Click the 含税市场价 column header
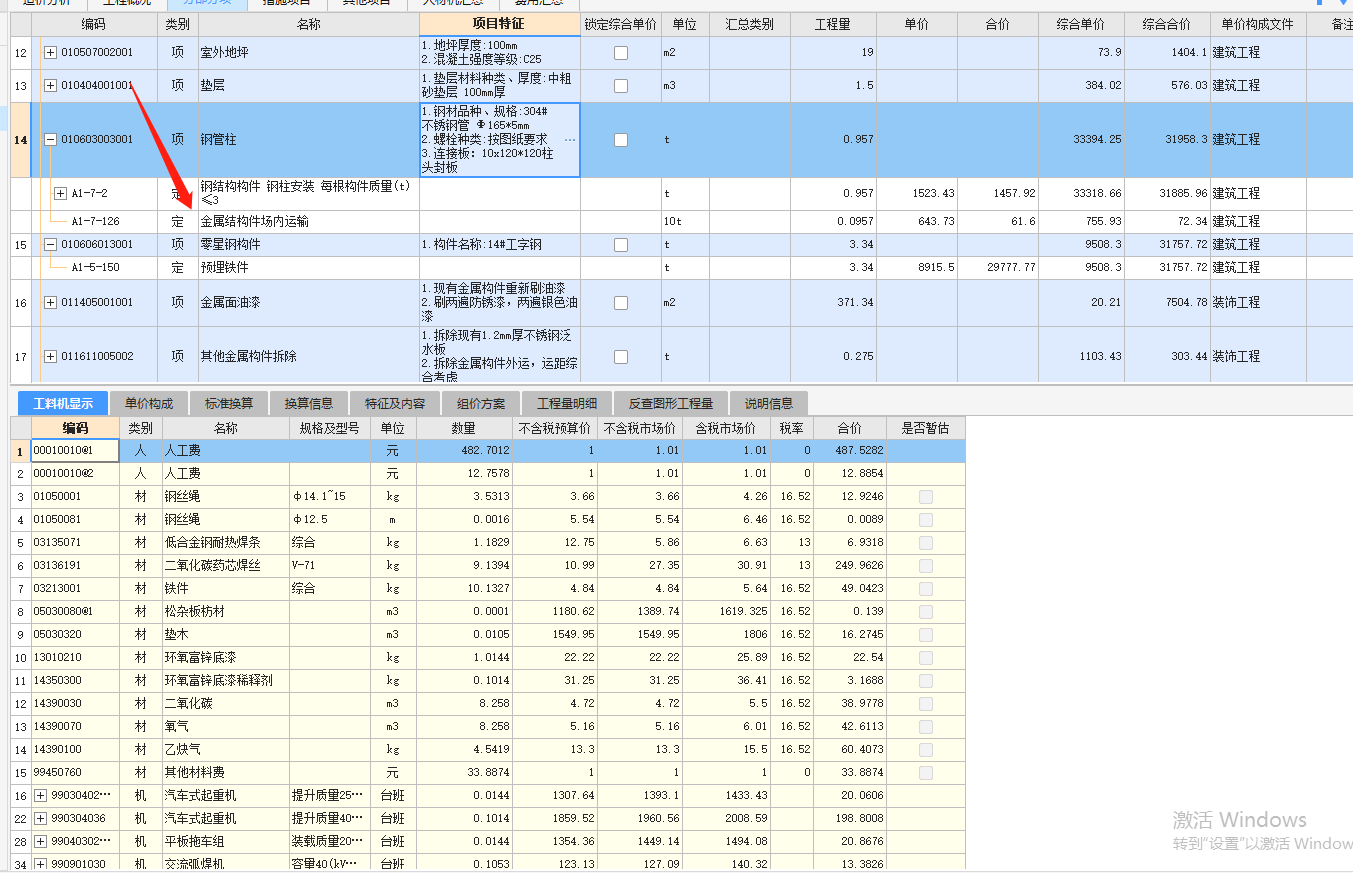The height and width of the screenshot is (873, 1353). pos(726,428)
